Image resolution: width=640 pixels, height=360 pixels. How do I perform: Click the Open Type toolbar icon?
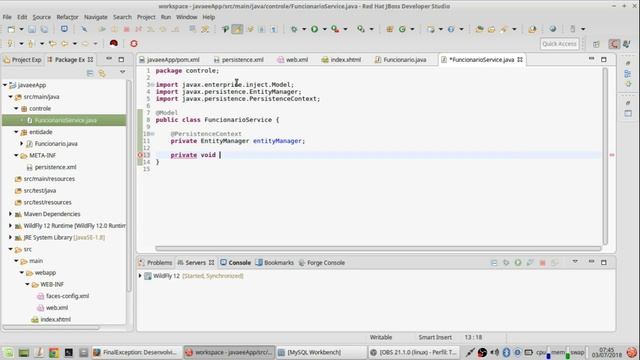(479, 29)
